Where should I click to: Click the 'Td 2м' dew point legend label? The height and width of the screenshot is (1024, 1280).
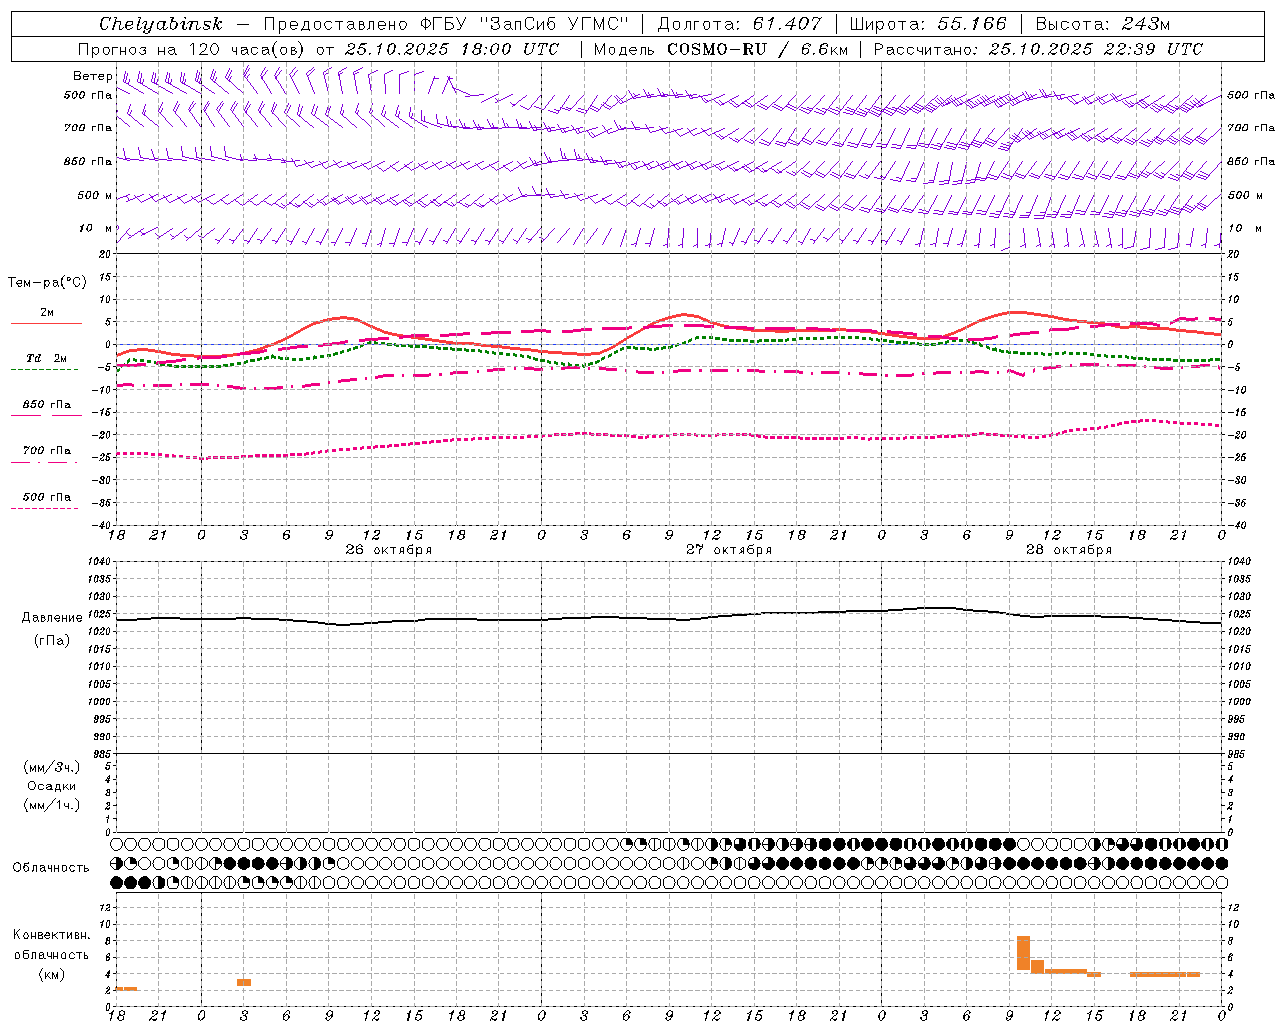tap(47, 358)
